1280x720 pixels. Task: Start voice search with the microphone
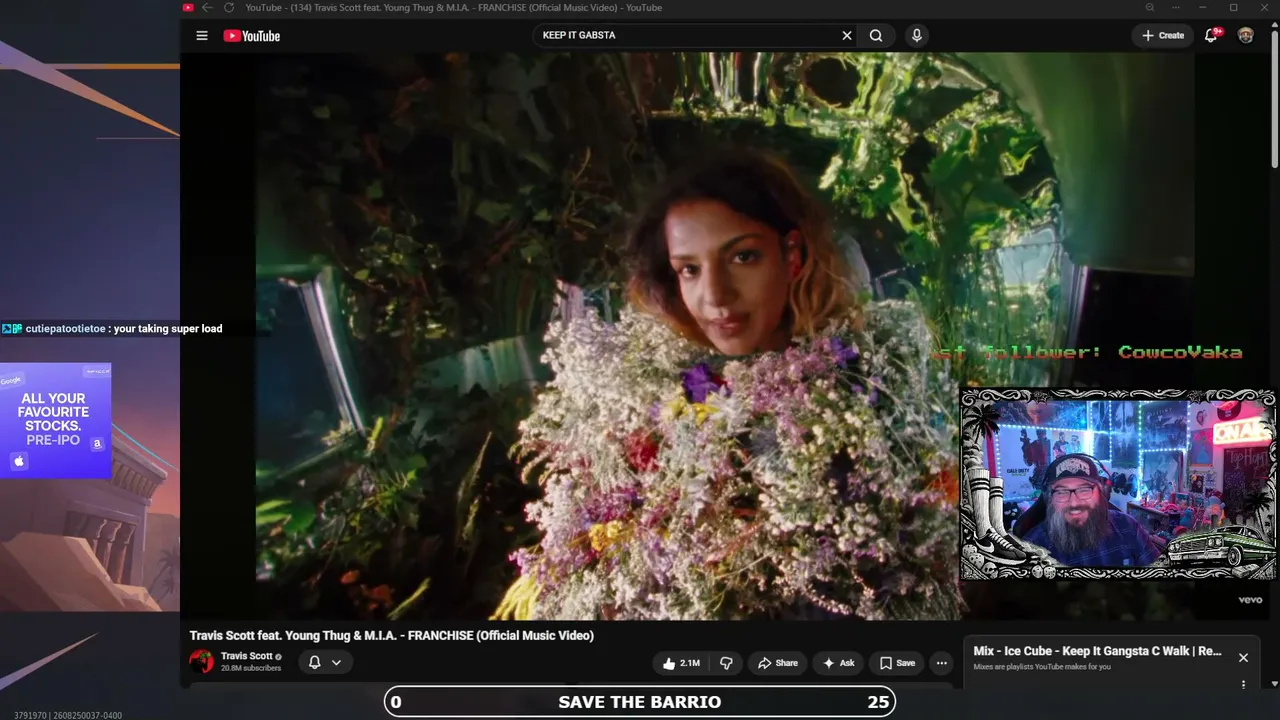(x=916, y=36)
